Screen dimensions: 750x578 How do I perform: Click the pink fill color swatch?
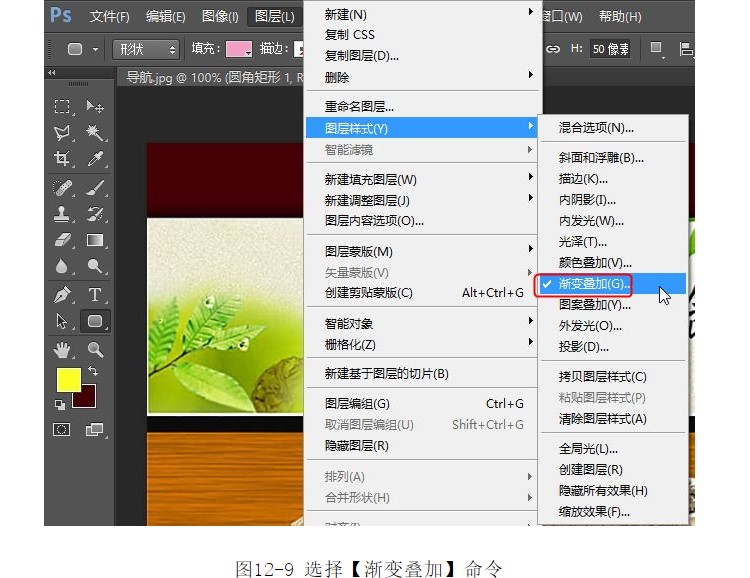point(238,49)
